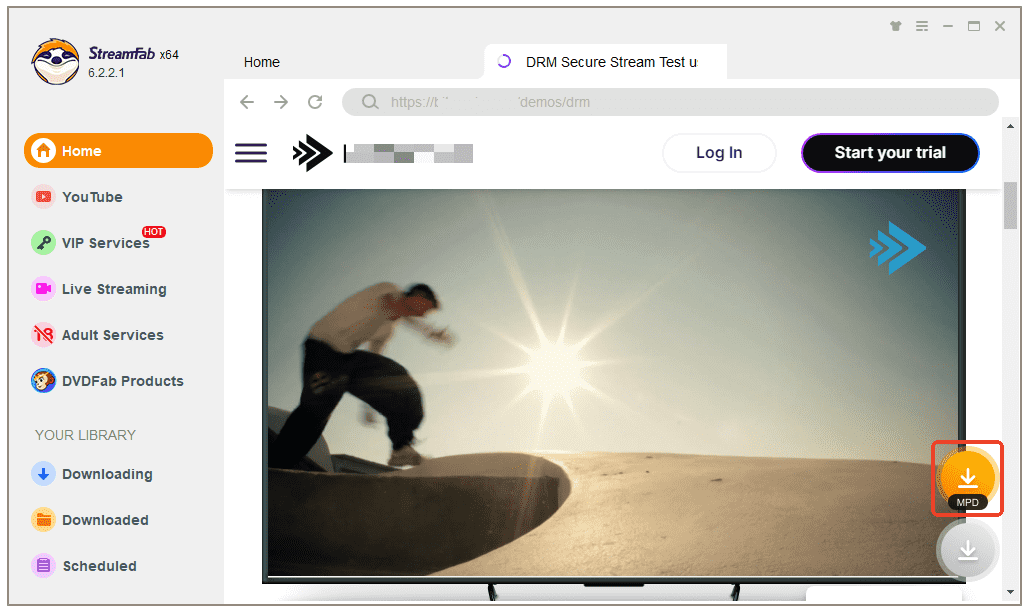This screenshot has width=1033, height=616.
Task: Go forward in the browser
Action: coord(281,102)
